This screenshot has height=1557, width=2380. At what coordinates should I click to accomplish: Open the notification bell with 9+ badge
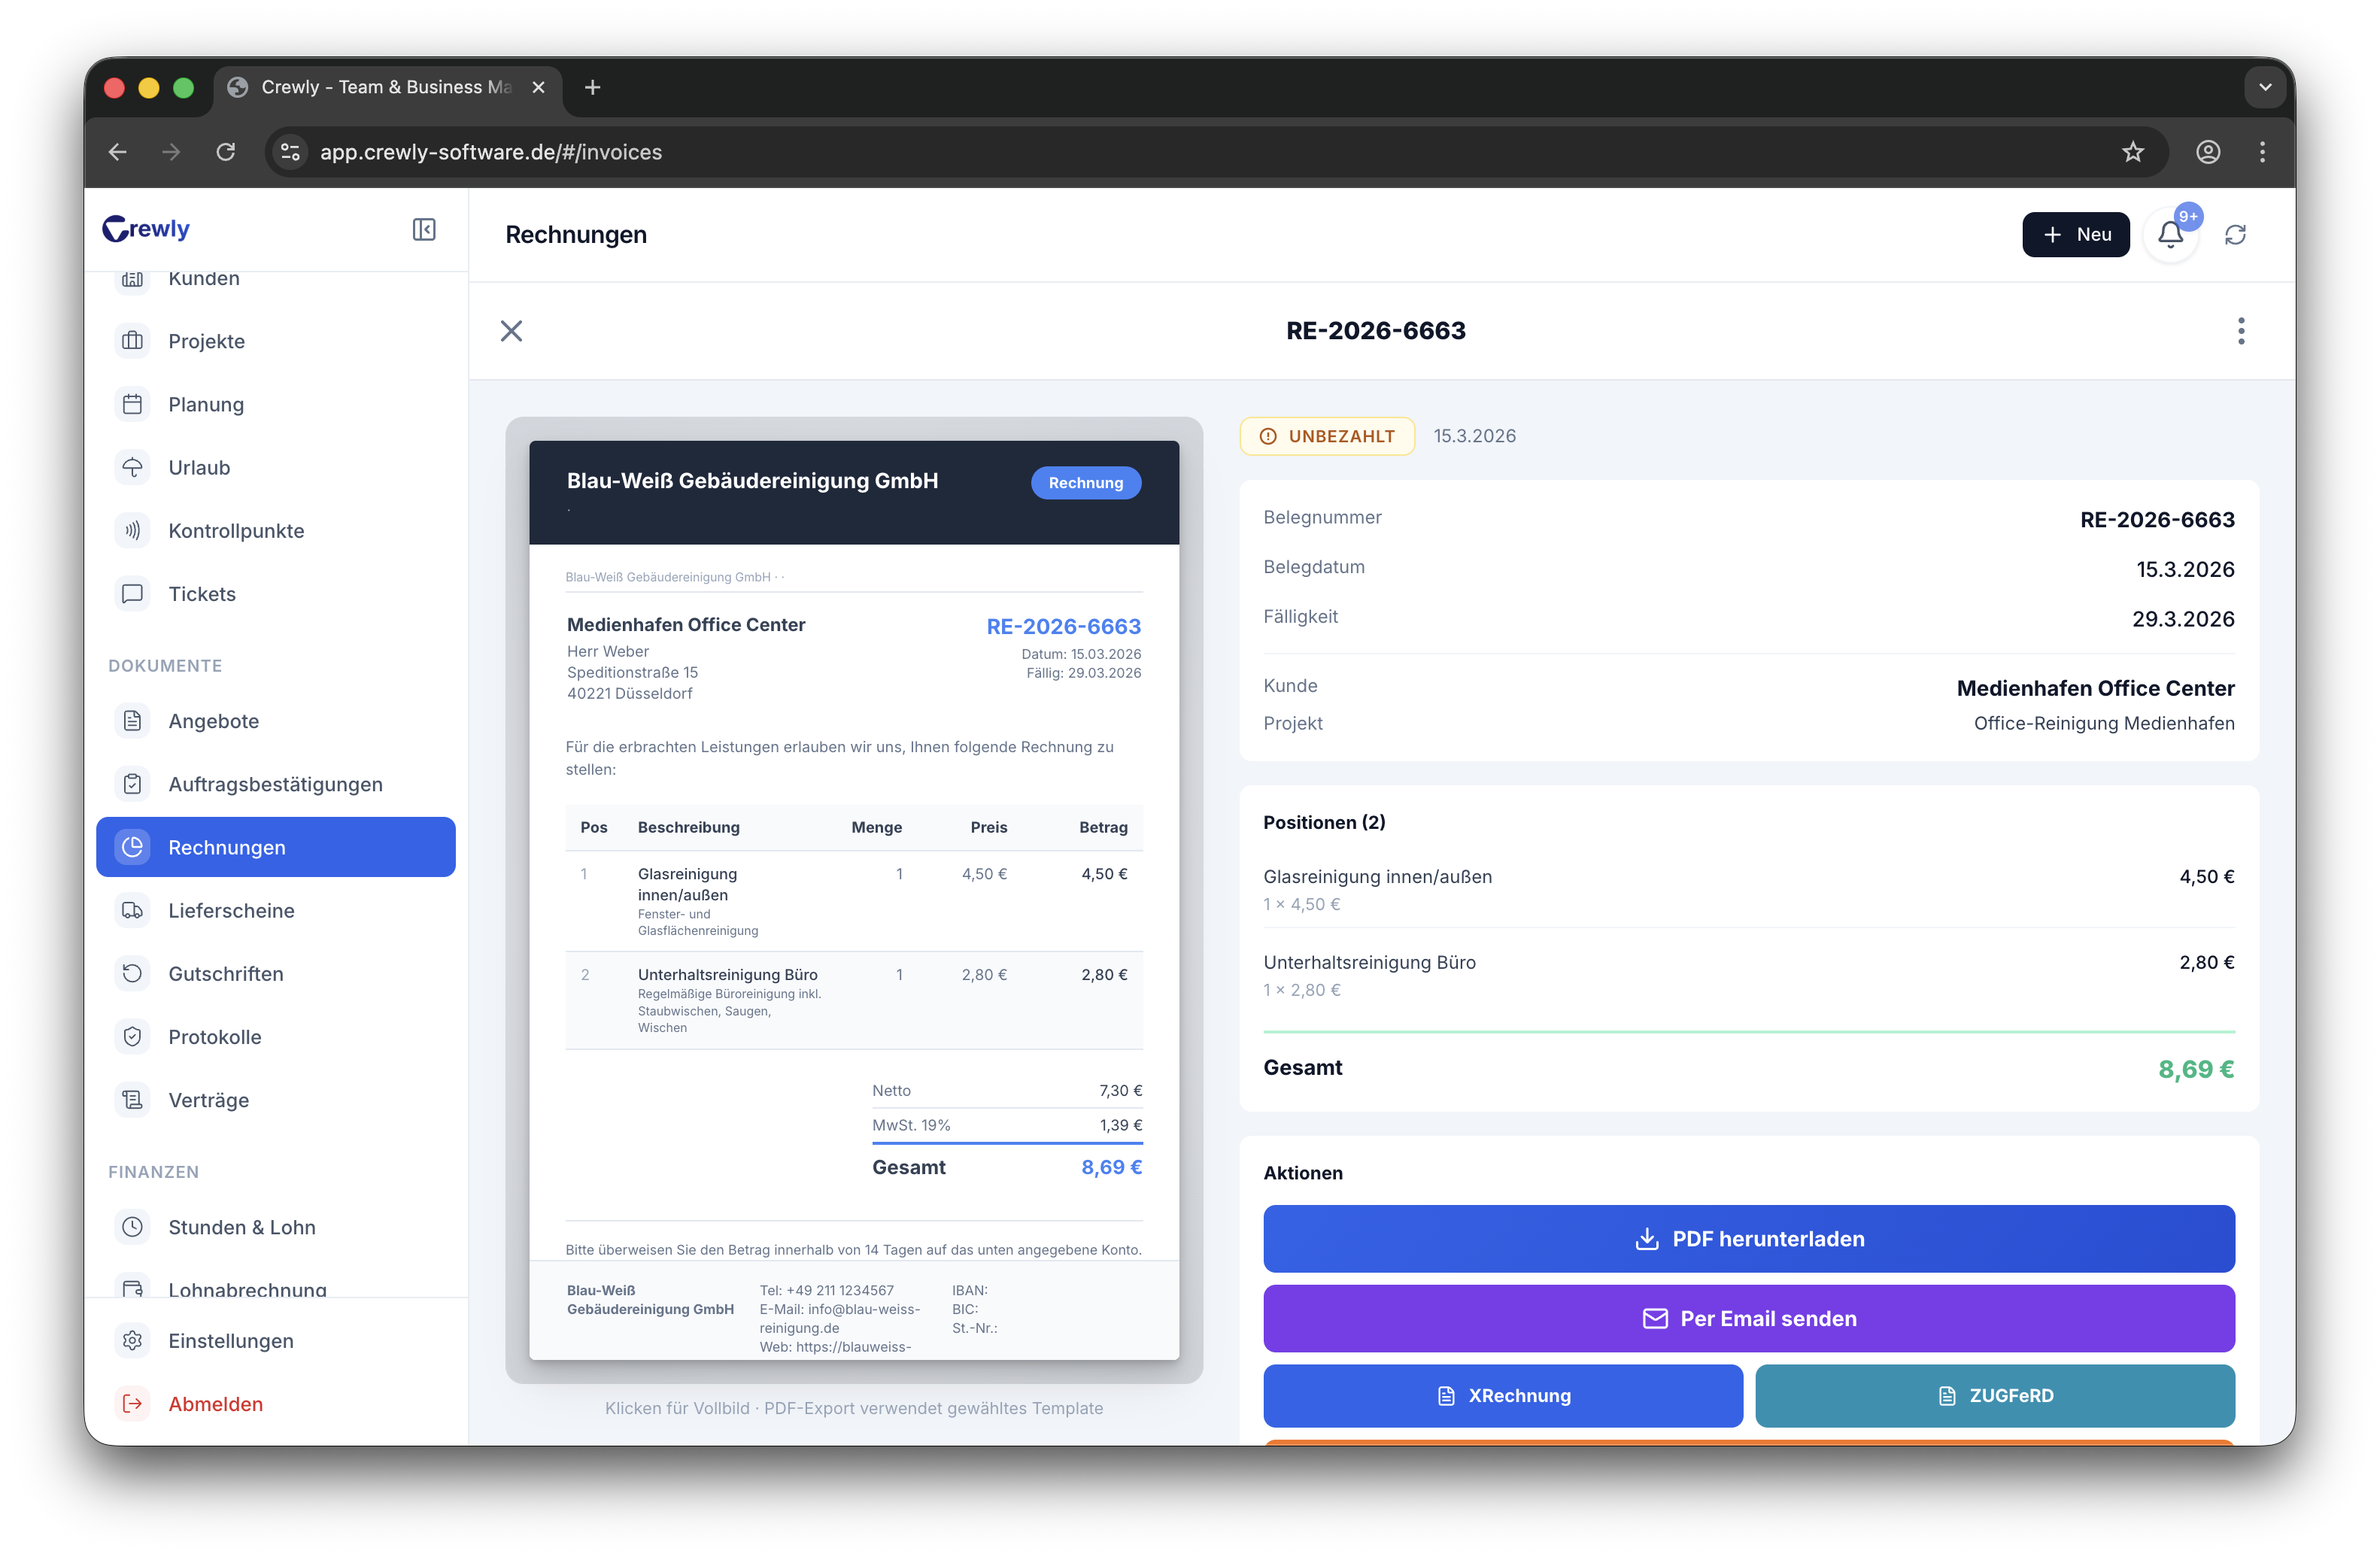(2171, 234)
